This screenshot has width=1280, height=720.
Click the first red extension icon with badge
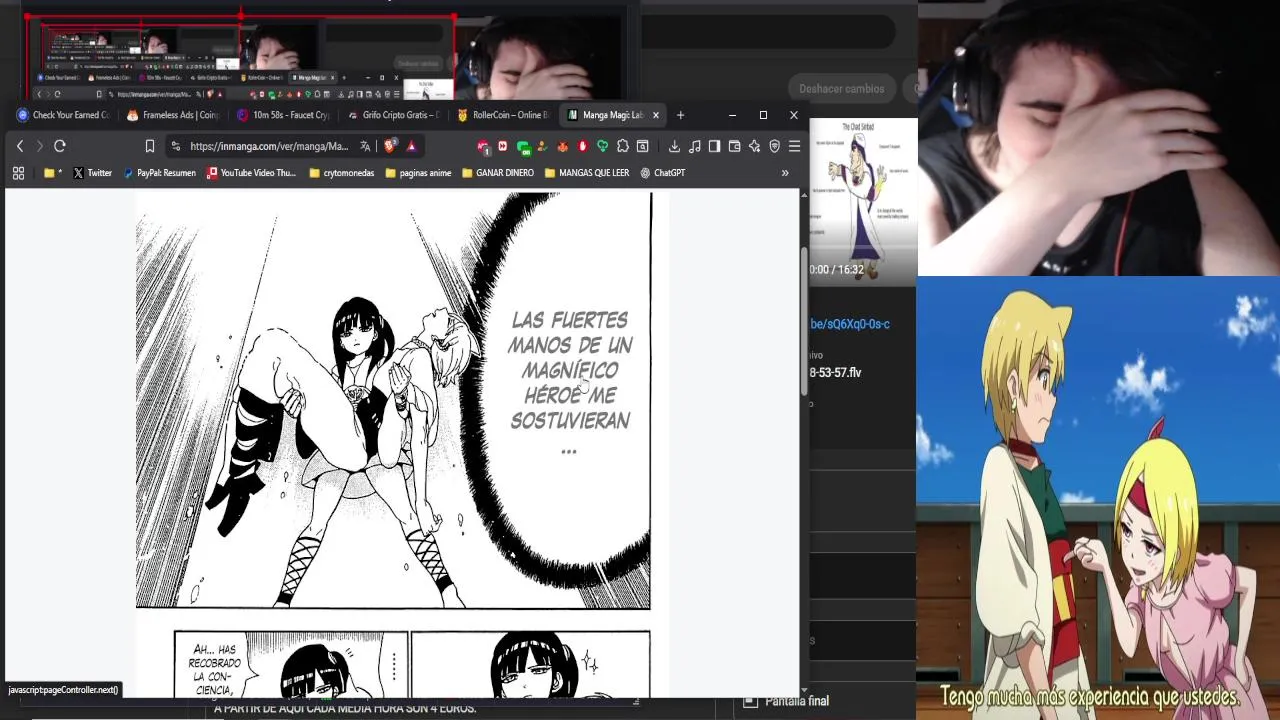tap(484, 147)
